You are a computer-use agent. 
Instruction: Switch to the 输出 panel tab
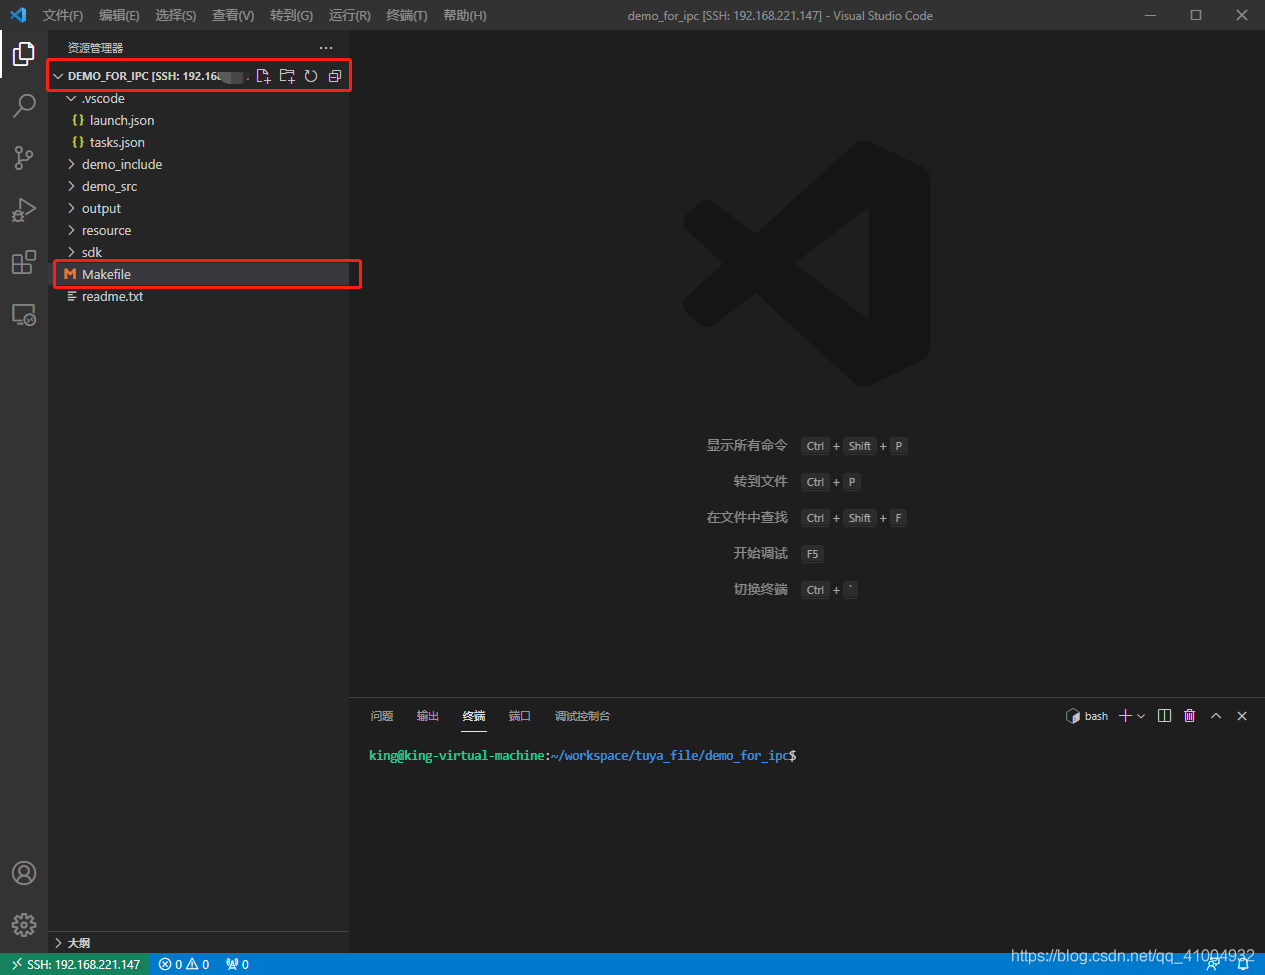tap(428, 715)
